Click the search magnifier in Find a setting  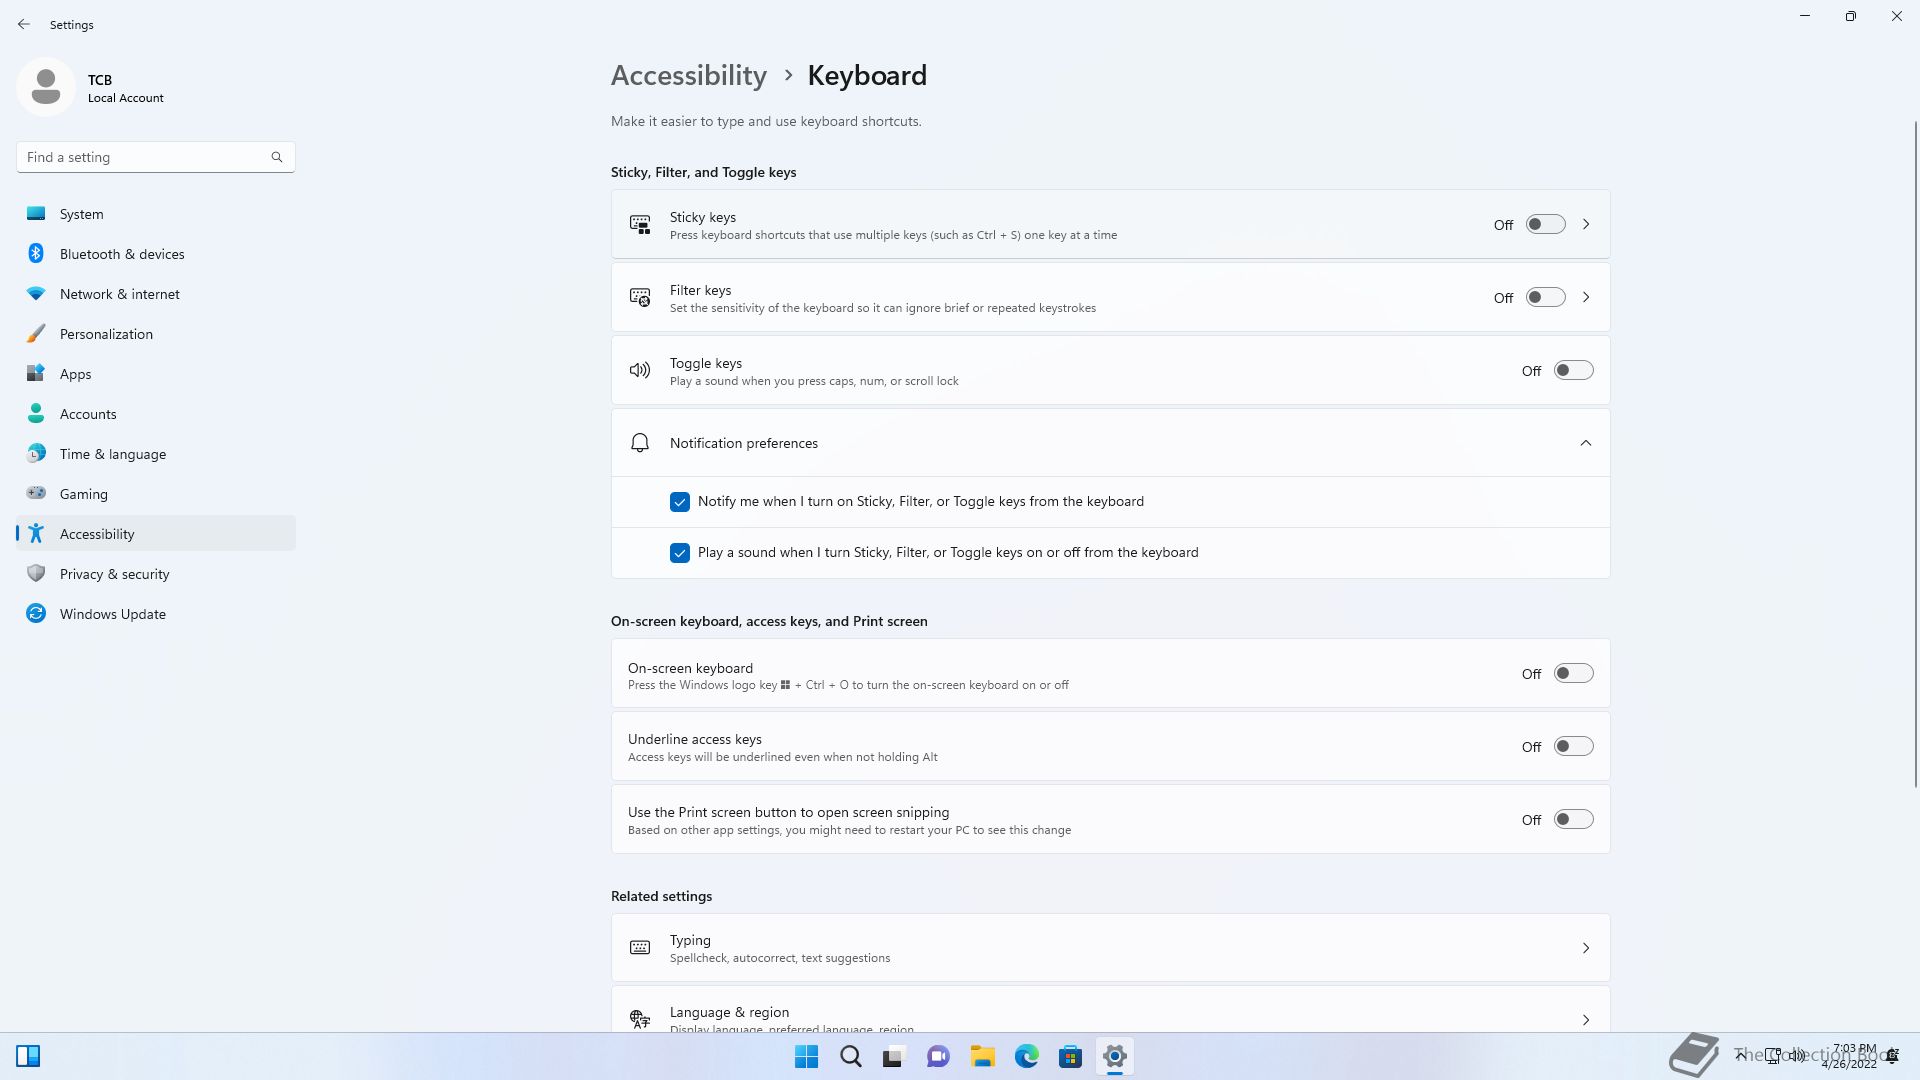pyautogui.click(x=277, y=157)
